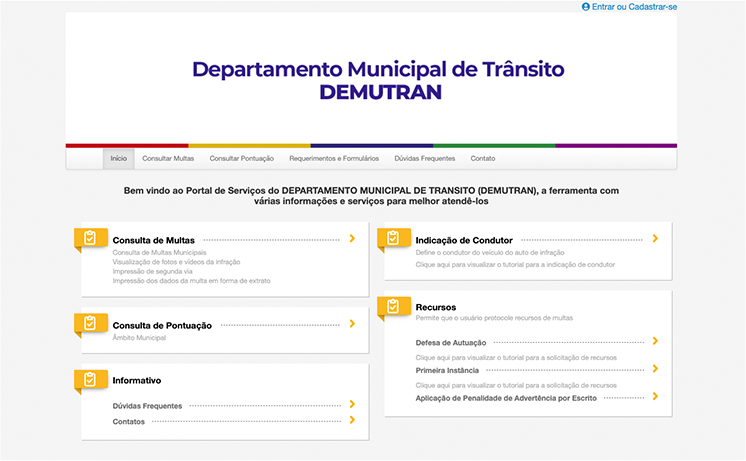Click the user icon beside Entrar ou Cadastrar-se

click(586, 7)
